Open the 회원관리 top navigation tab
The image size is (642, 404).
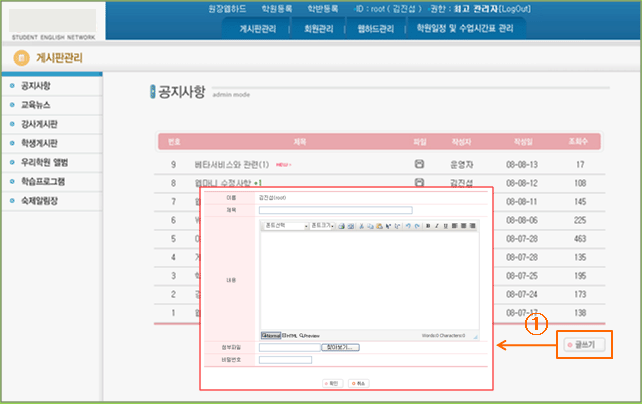[x=319, y=29]
